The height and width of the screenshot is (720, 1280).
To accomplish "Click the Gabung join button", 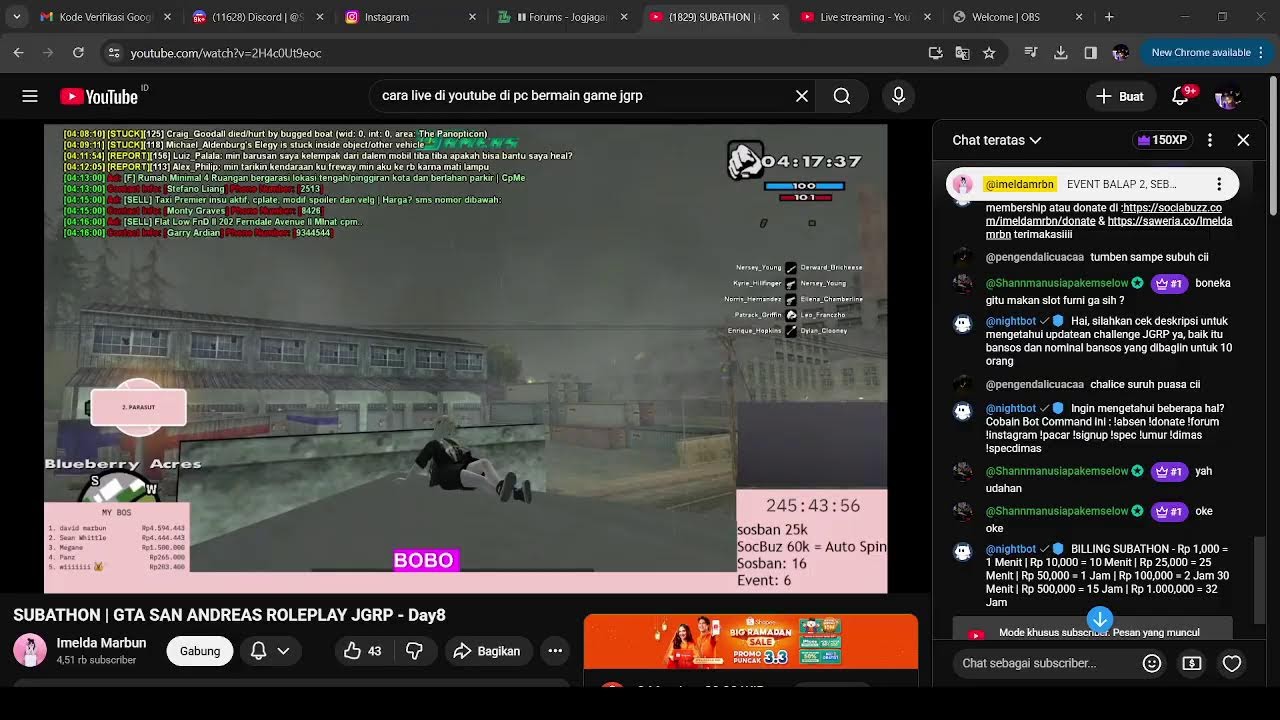I will 200,651.
